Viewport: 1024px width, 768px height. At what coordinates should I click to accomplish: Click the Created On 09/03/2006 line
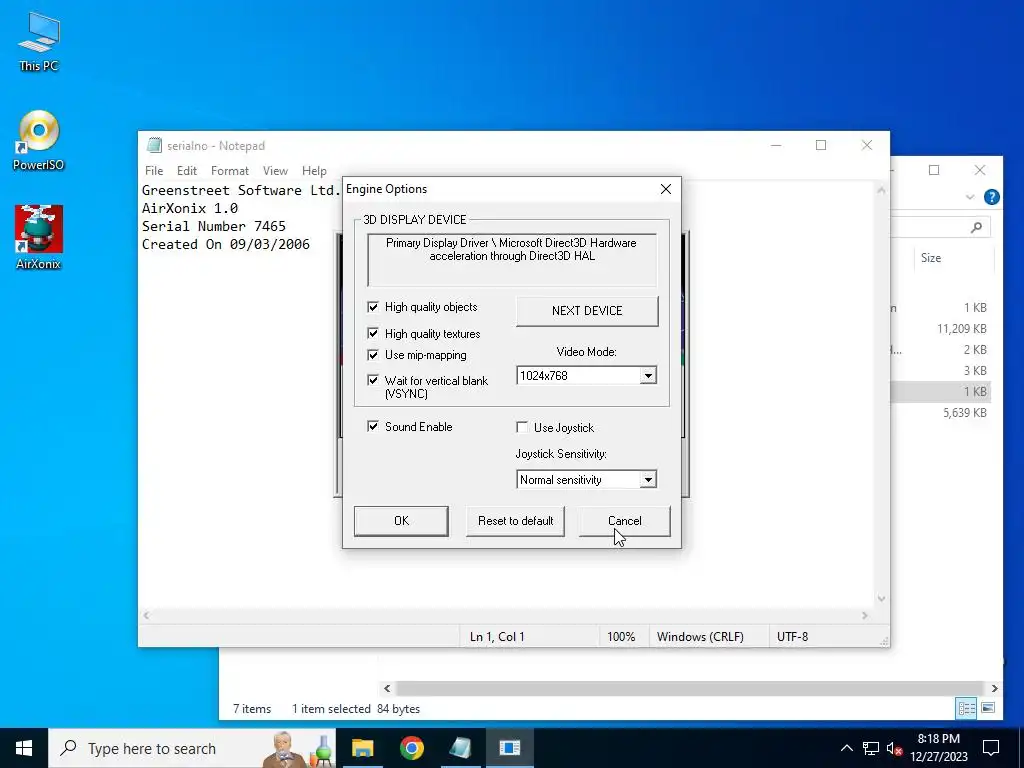(x=226, y=244)
